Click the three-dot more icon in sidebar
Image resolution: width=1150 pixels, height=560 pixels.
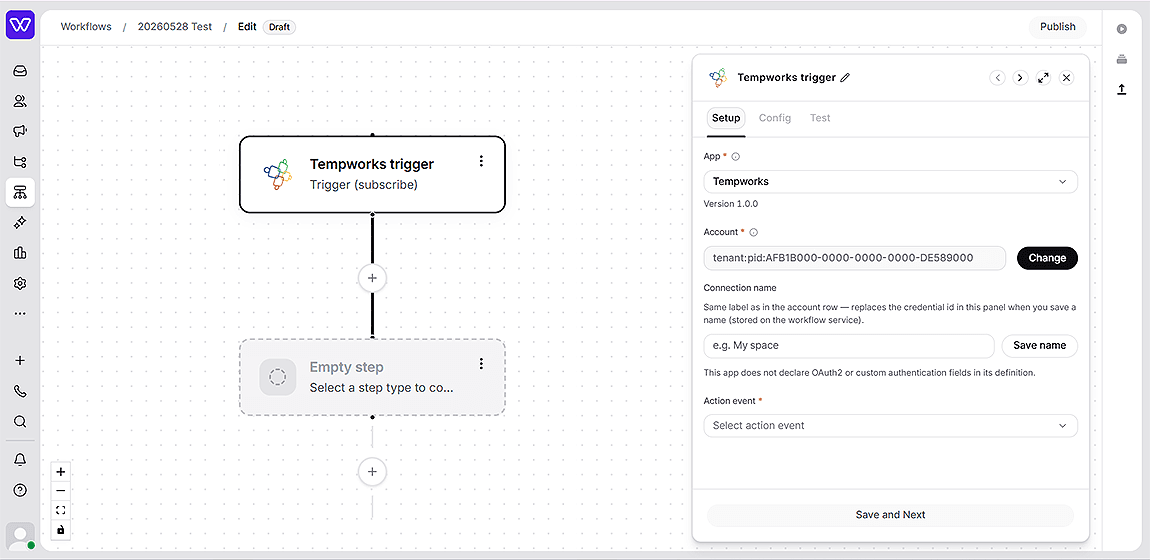tap(20, 314)
